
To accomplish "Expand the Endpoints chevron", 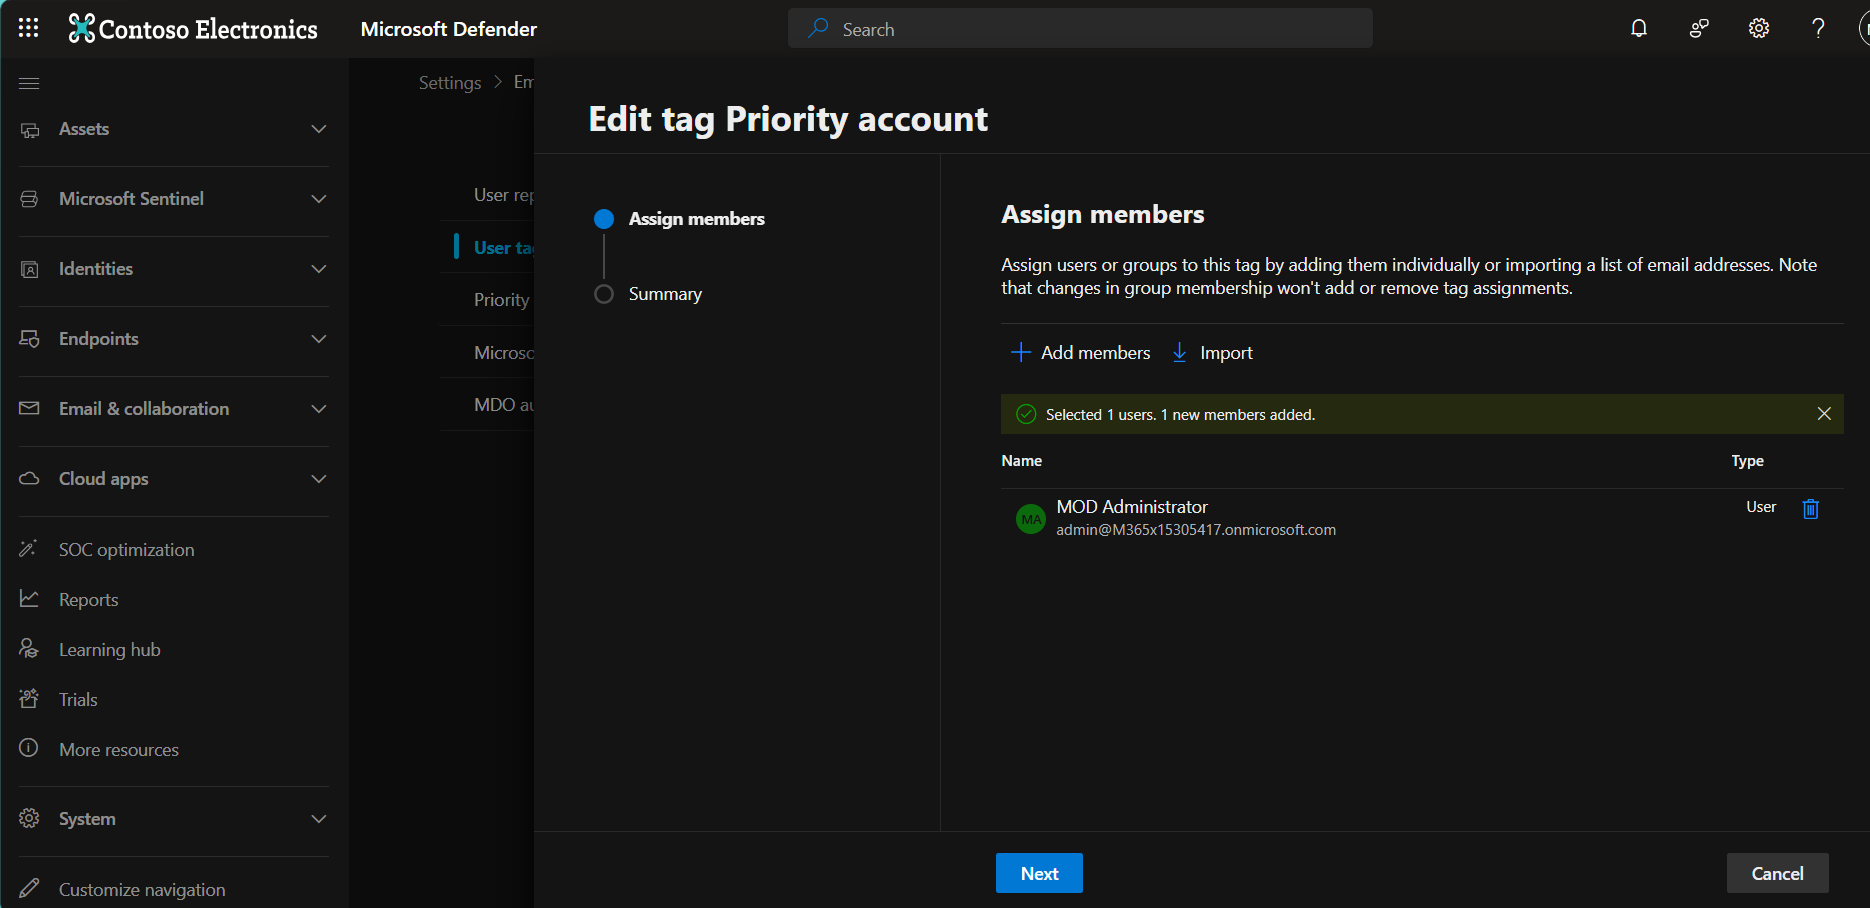I will pos(319,339).
